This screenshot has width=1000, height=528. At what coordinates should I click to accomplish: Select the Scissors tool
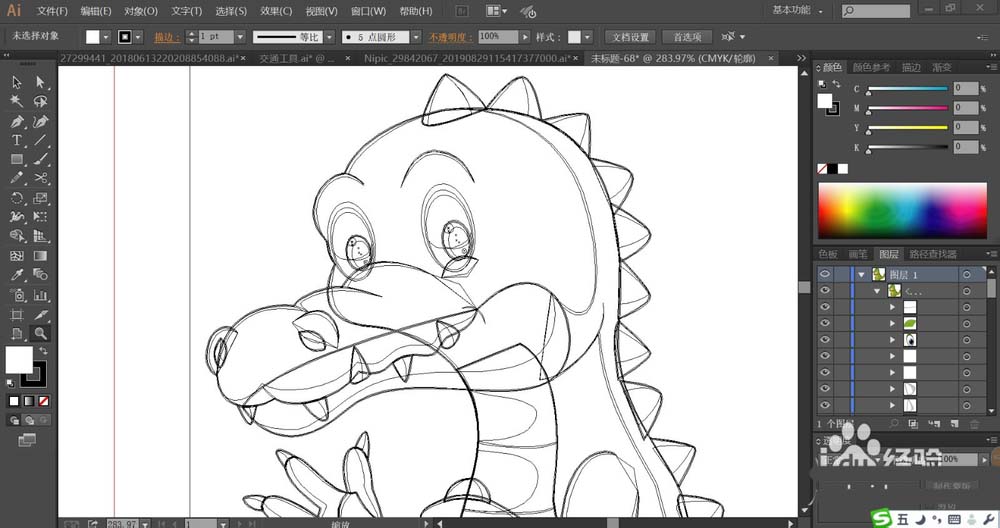point(40,179)
